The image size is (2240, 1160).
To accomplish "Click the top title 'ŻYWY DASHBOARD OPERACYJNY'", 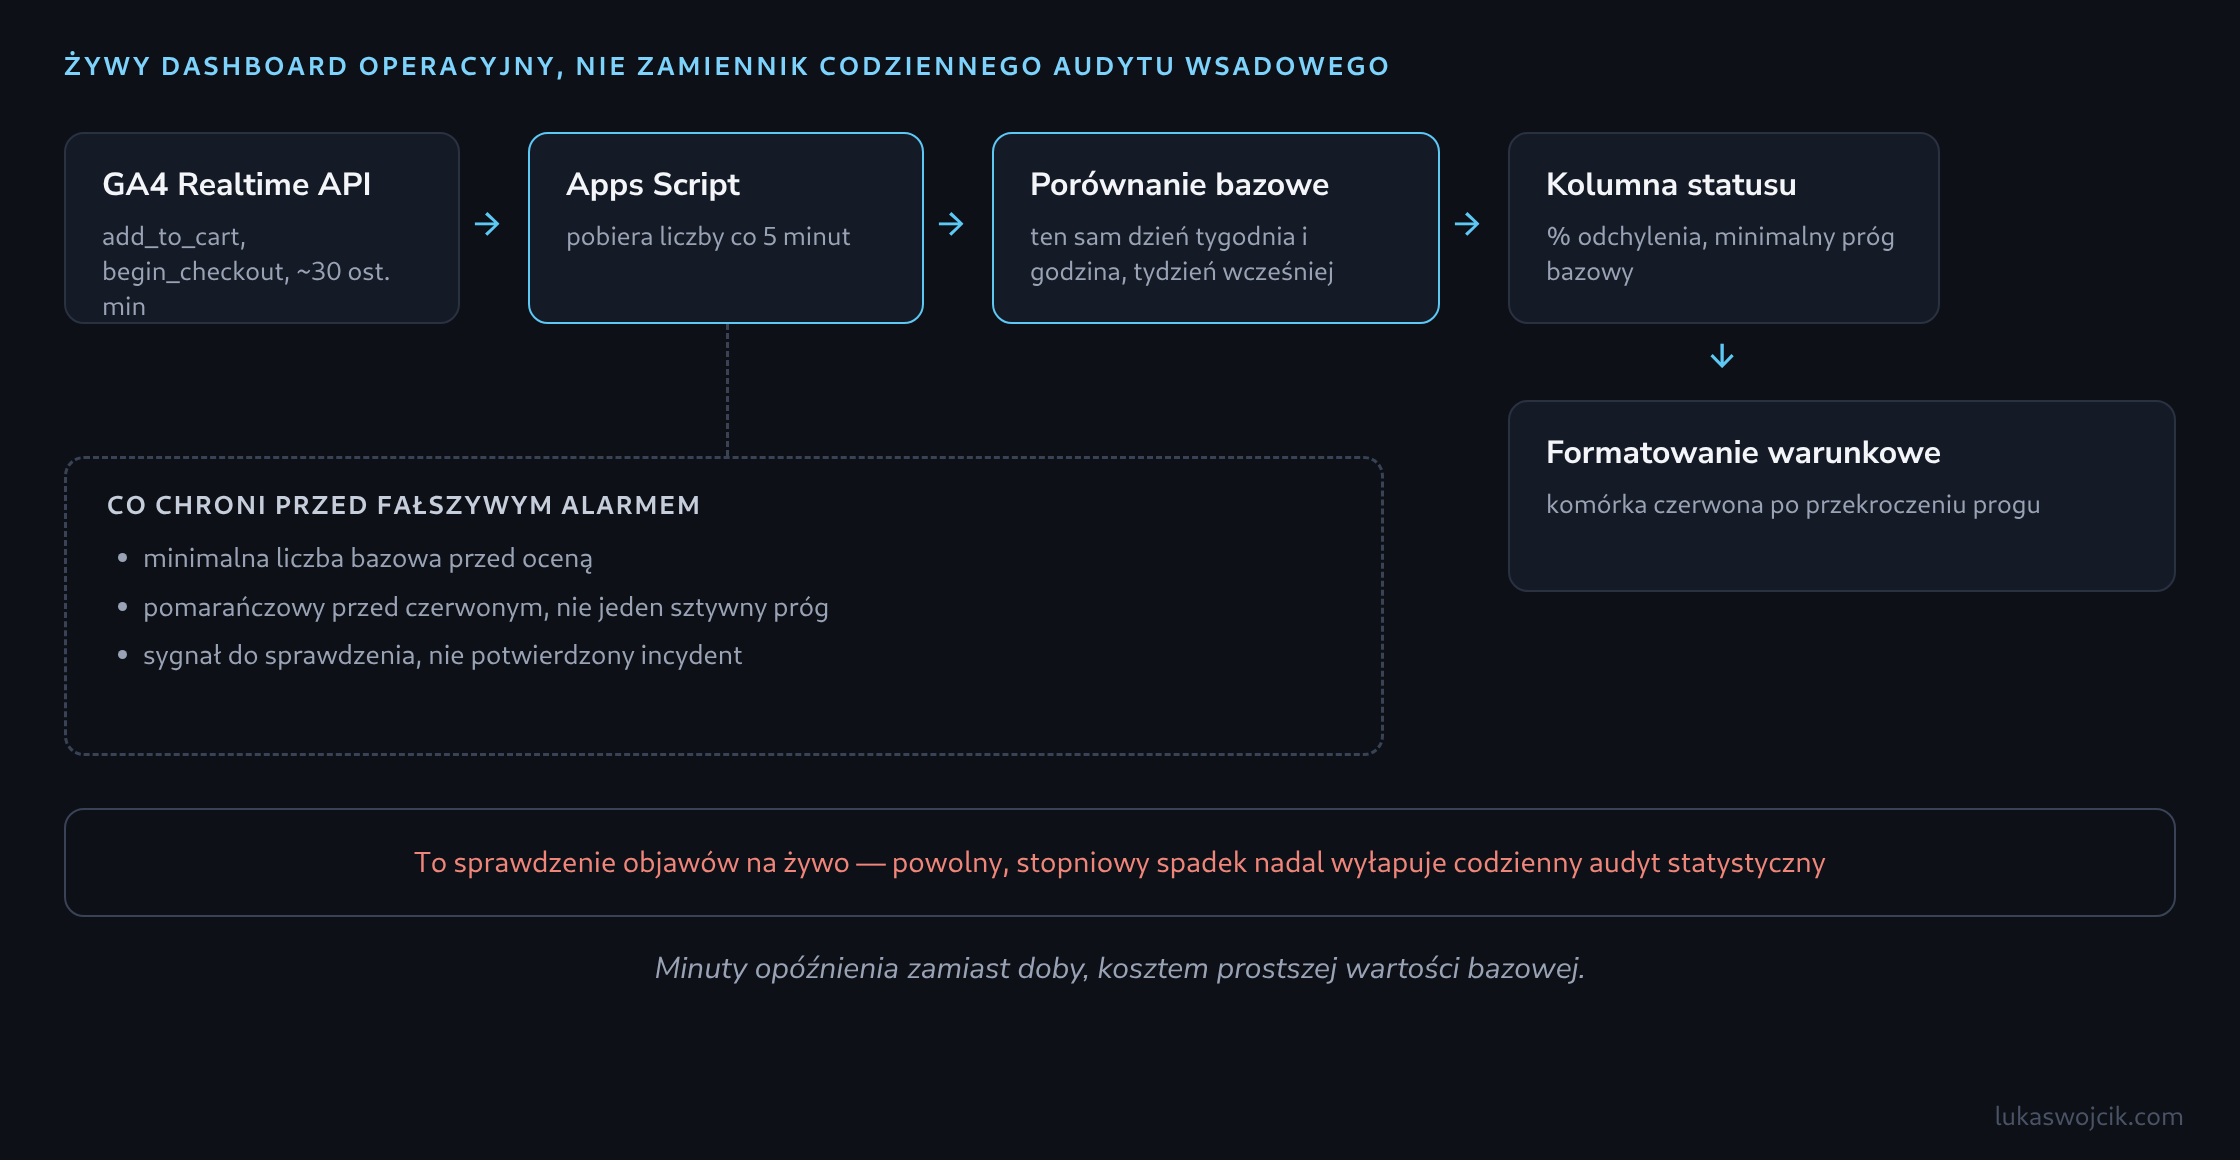I will coord(727,66).
